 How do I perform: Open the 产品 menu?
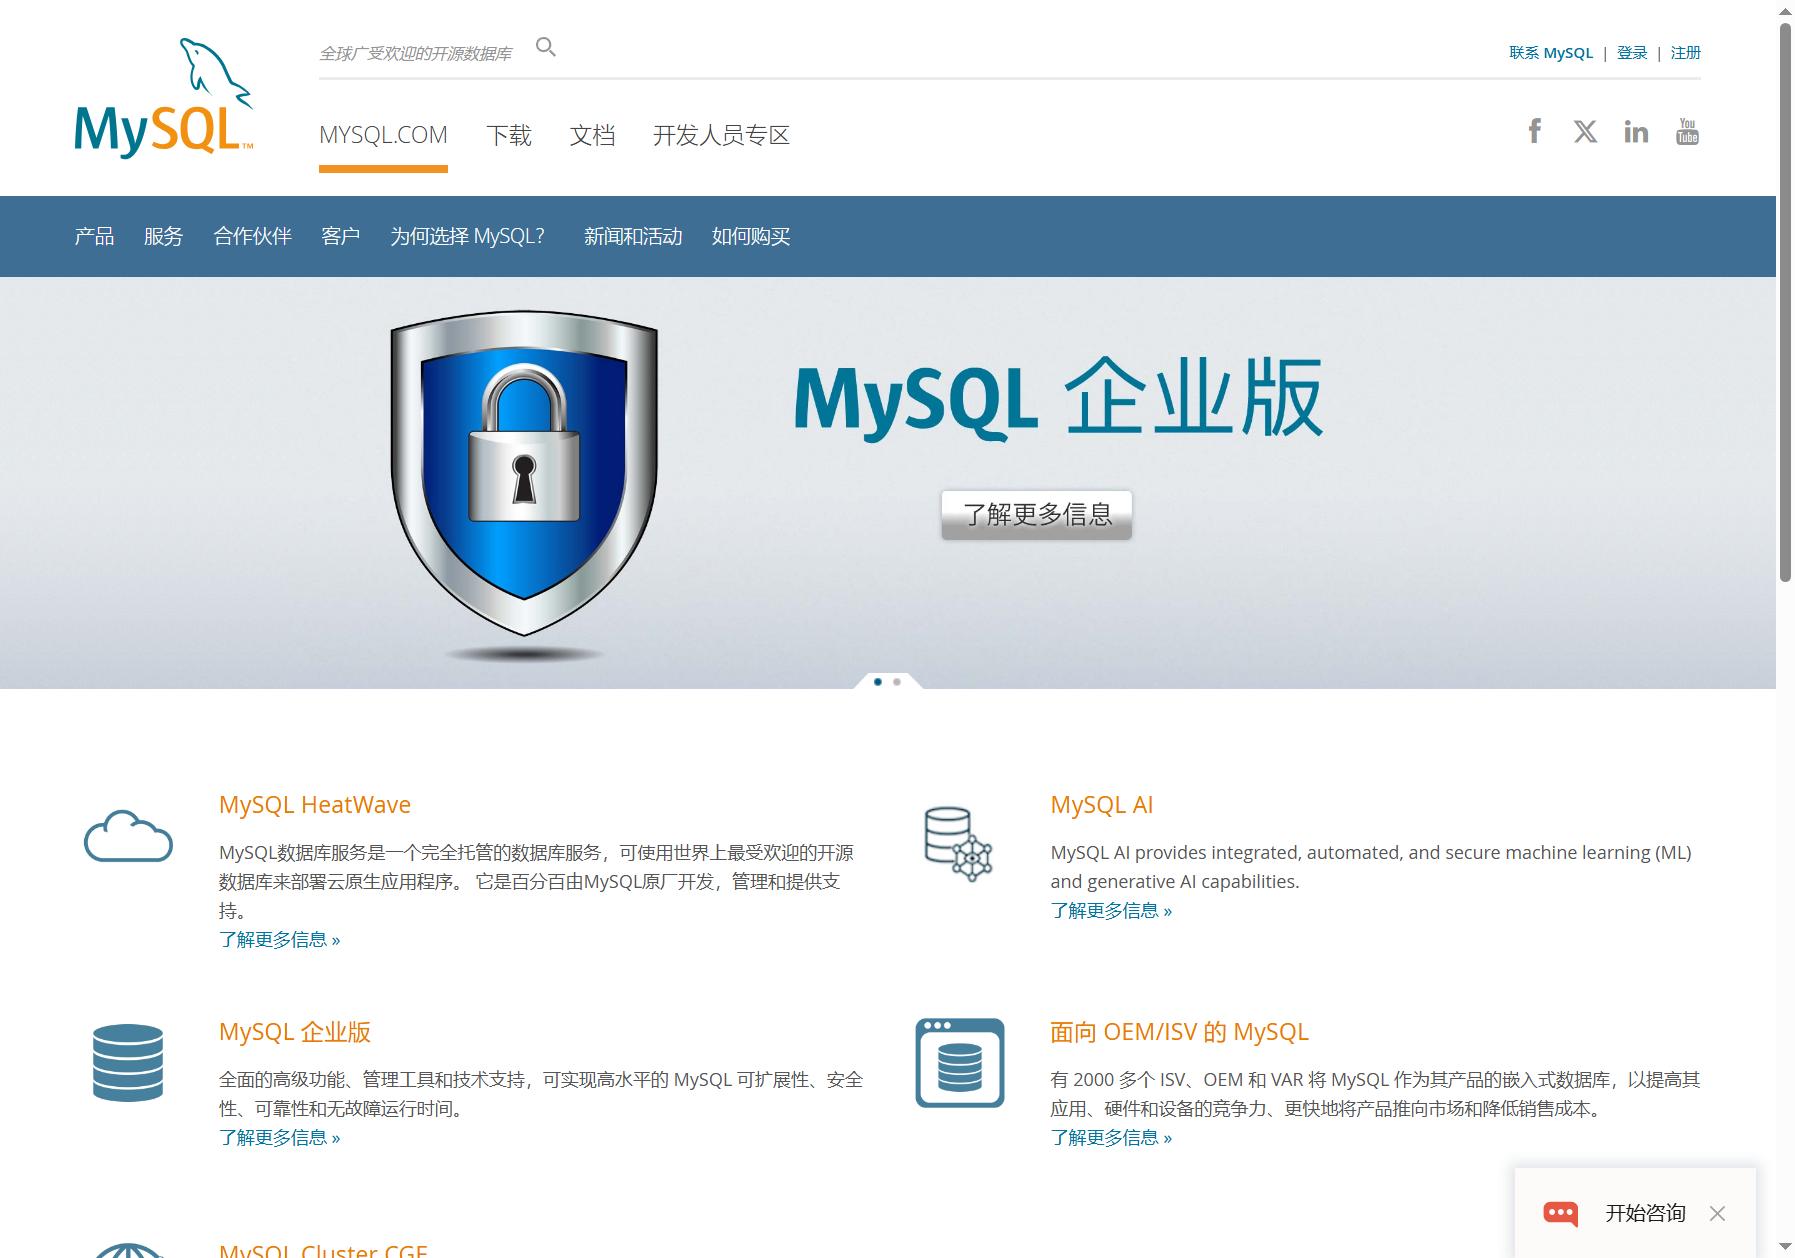tap(94, 236)
